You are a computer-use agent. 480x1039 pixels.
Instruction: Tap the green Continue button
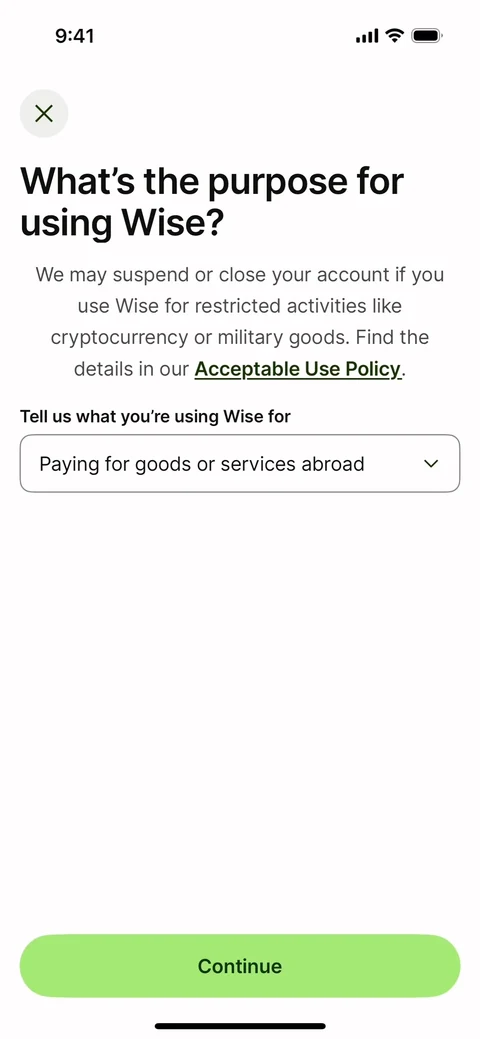tap(240, 965)
